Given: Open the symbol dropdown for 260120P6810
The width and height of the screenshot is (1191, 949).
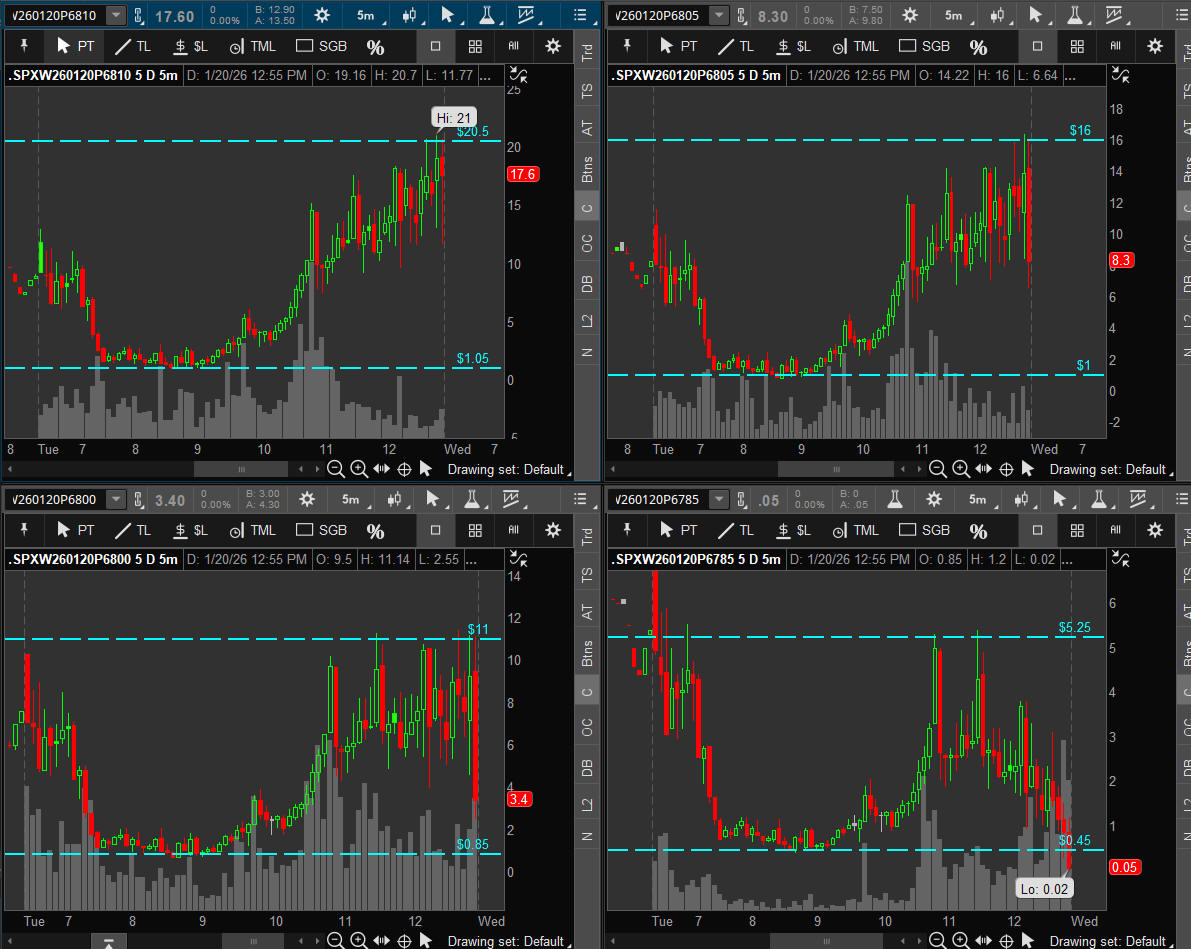Looking at the screenshot, I should coord(116,15).
